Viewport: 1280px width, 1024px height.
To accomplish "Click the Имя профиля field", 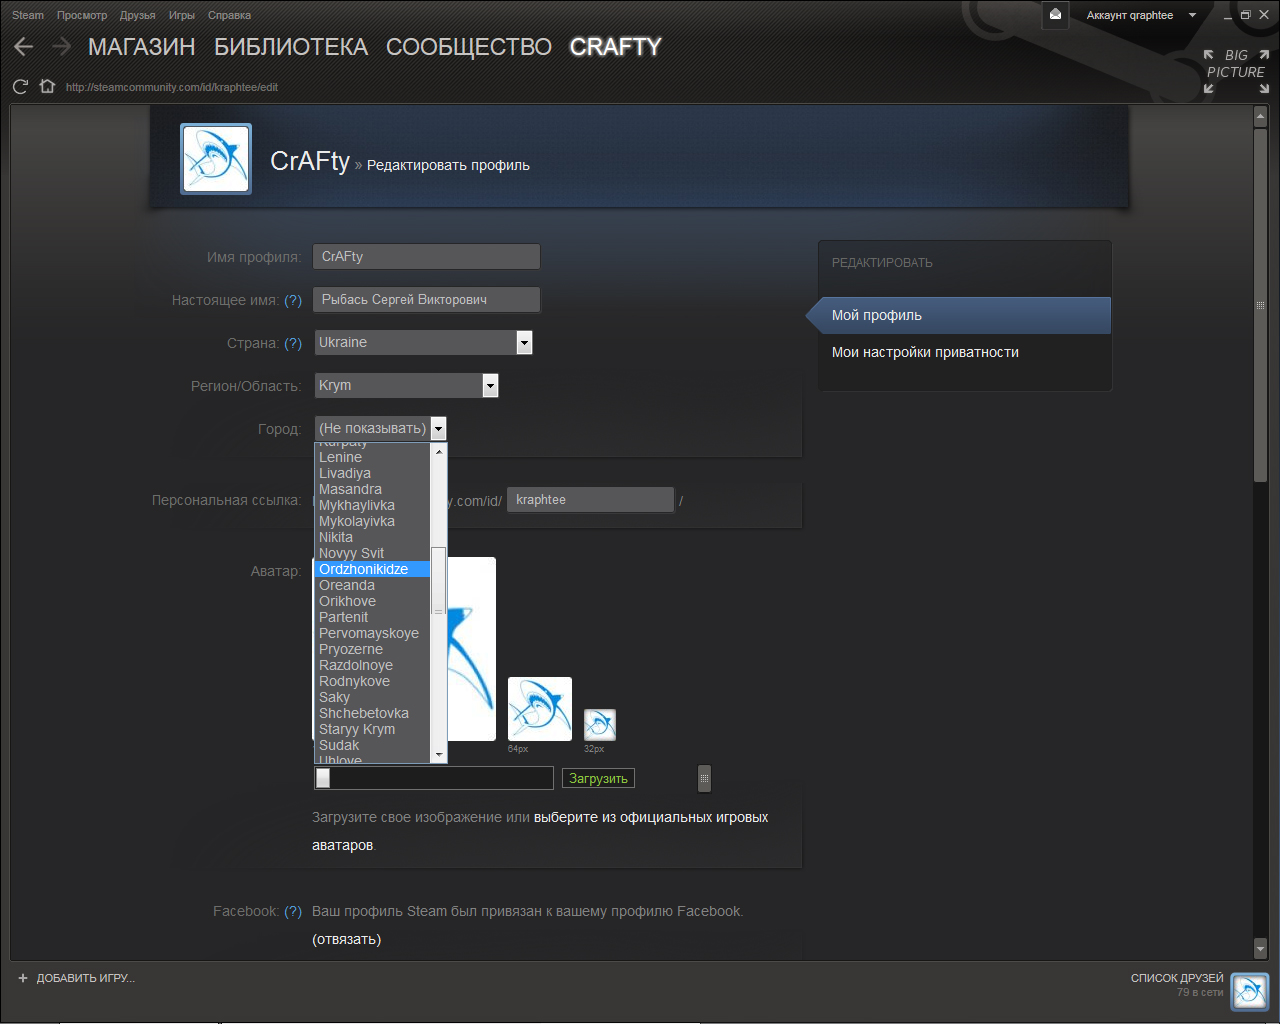I will (426, 257).
